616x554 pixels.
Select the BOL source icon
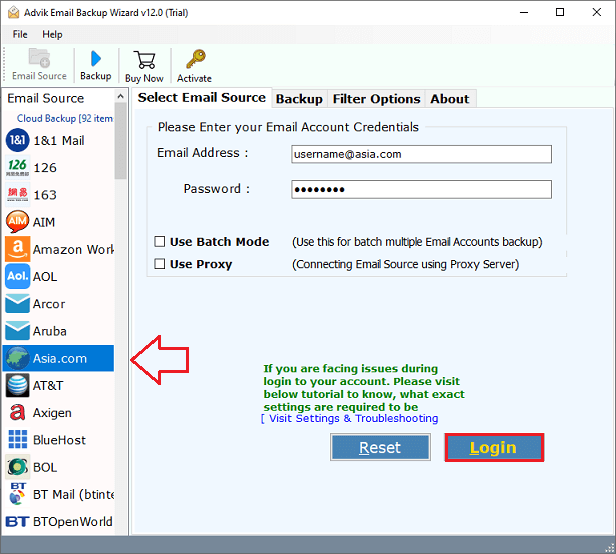click(17, 467)
